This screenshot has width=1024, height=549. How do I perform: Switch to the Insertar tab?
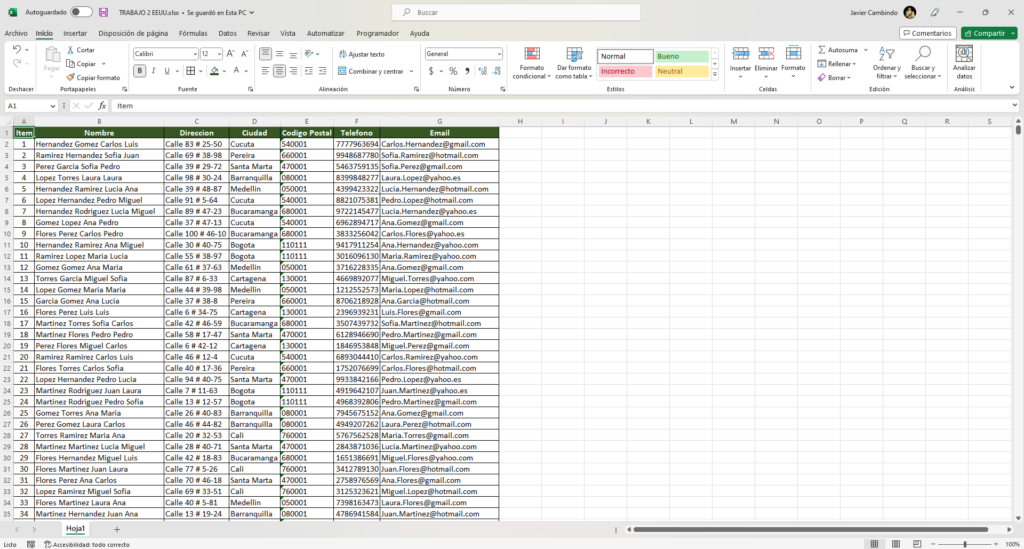coord(75,33)
